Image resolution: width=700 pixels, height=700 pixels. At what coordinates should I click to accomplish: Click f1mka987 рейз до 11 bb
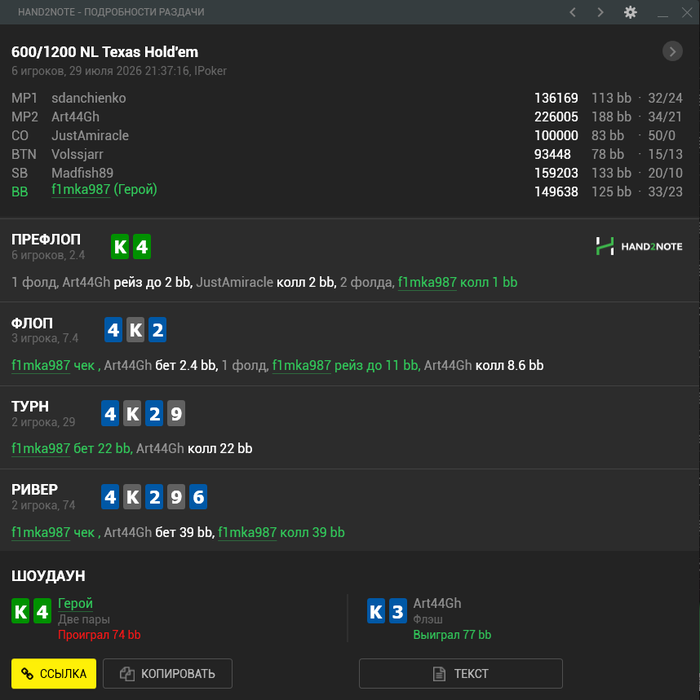coord(346,365)
